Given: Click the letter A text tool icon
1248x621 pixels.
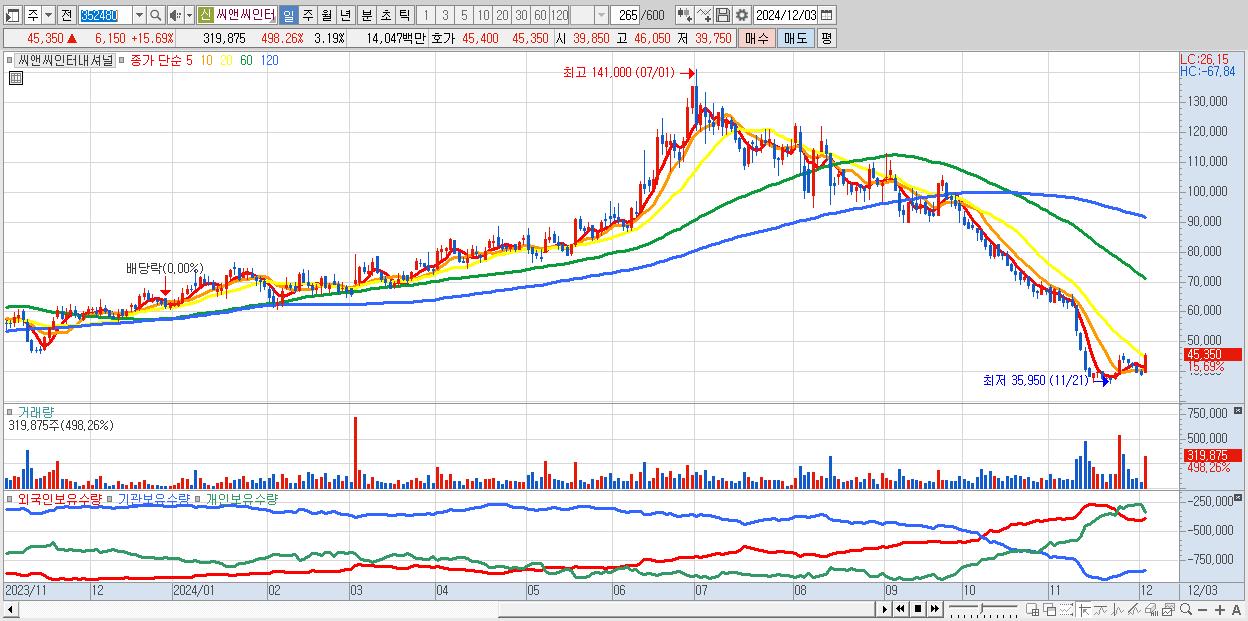Looking at the screenshot, I should (1237, 609).
